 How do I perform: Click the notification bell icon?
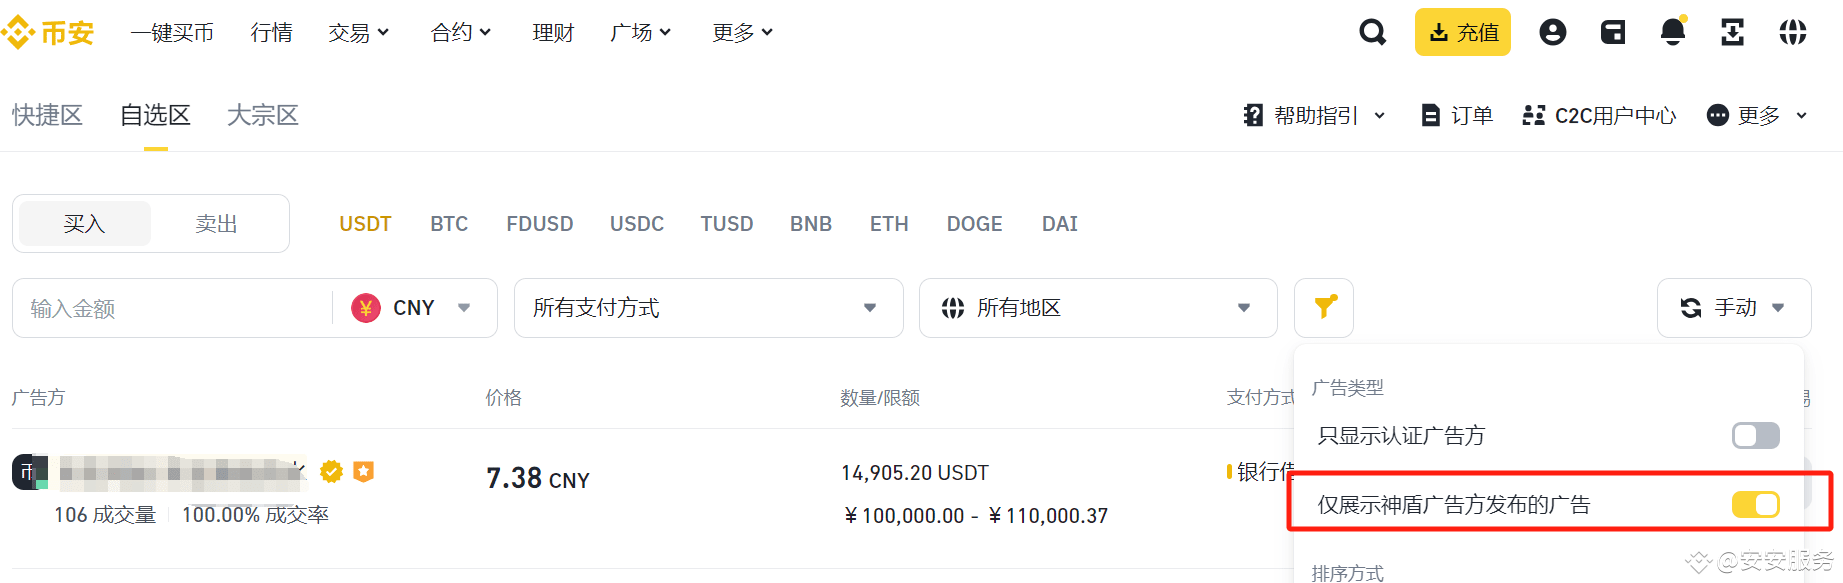[x=1673, y=33]
